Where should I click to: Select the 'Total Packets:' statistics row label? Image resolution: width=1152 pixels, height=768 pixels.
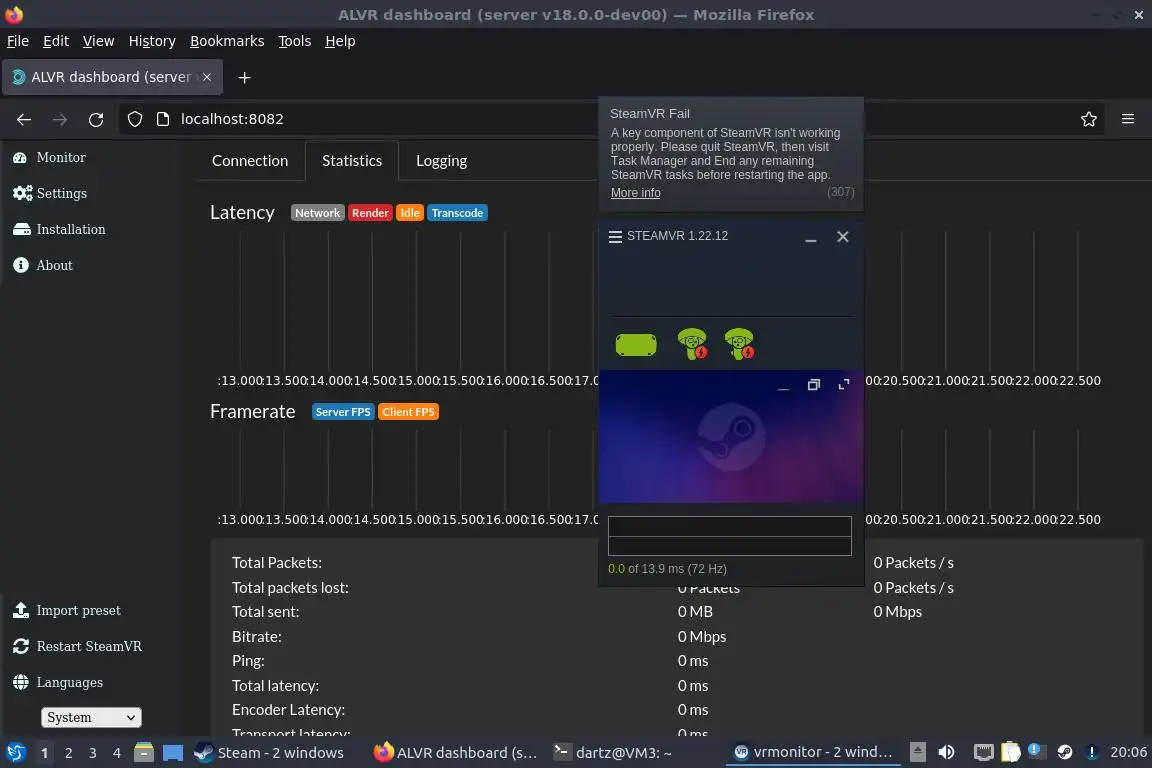point(277,563)
